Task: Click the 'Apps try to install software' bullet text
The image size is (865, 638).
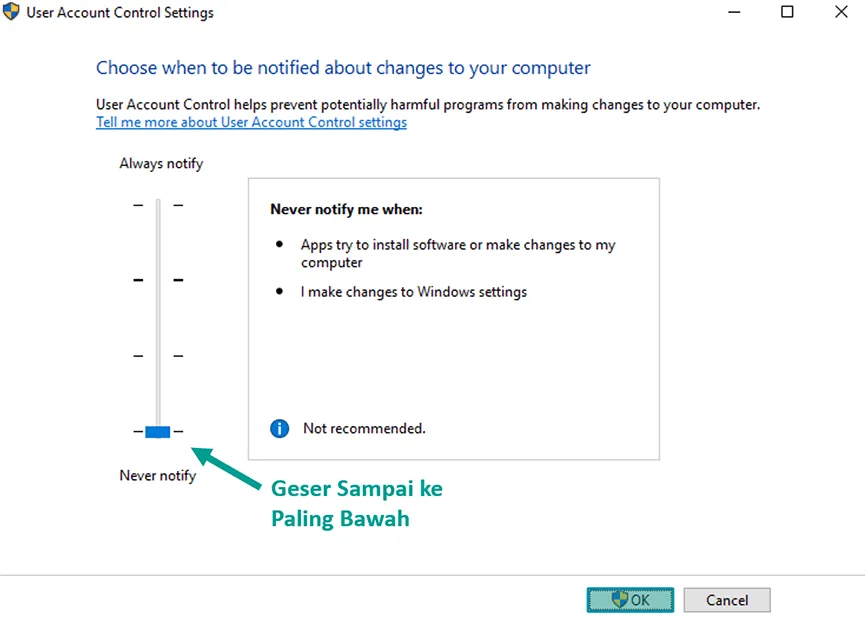Action: click(458, 253)
